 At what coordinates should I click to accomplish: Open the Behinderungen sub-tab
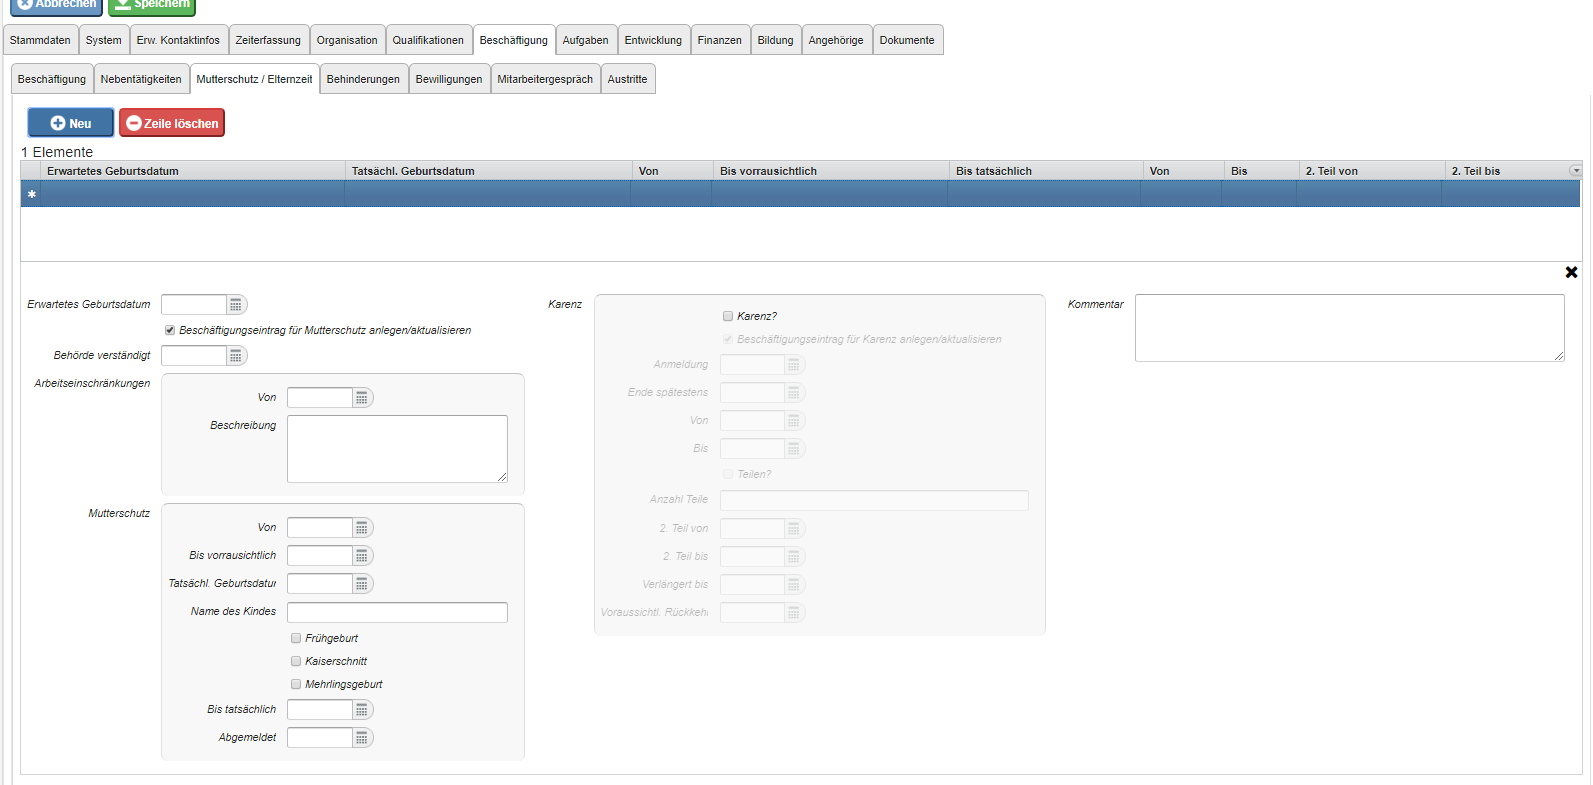tap(363, 79)
